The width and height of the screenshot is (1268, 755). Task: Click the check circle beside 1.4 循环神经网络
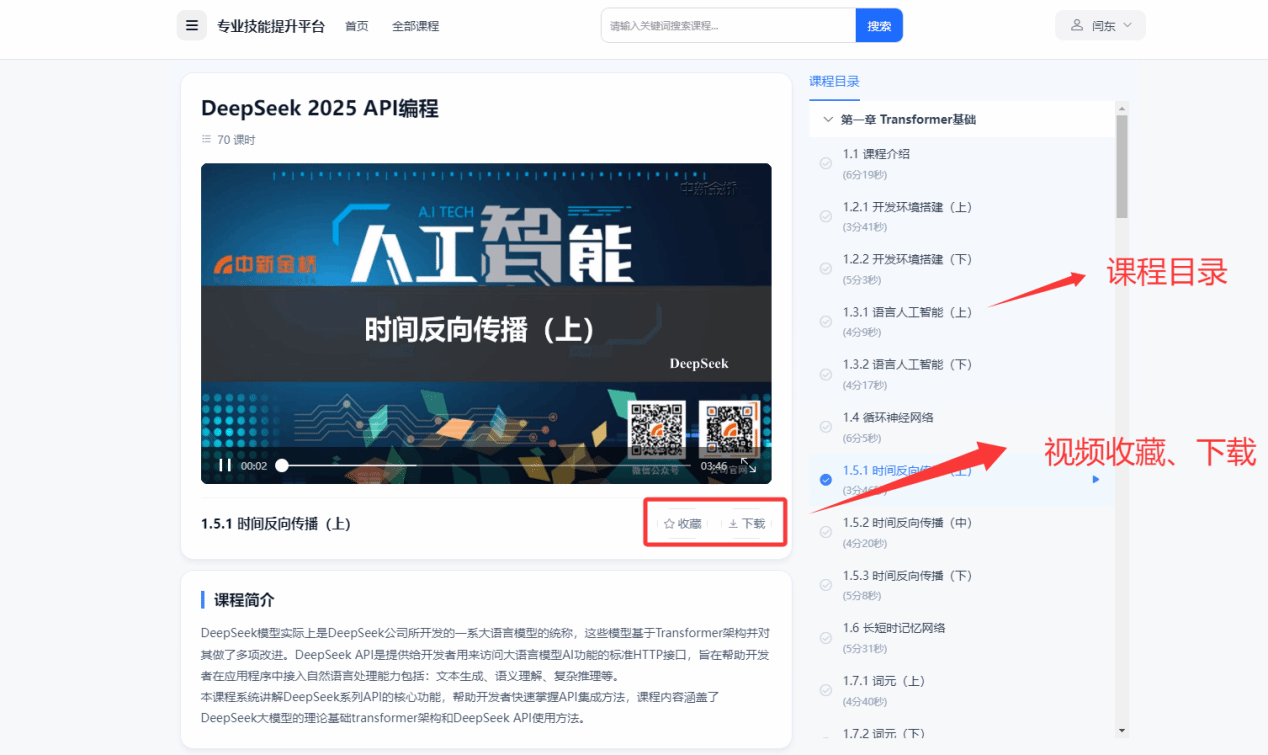click(x=826, y=427)
